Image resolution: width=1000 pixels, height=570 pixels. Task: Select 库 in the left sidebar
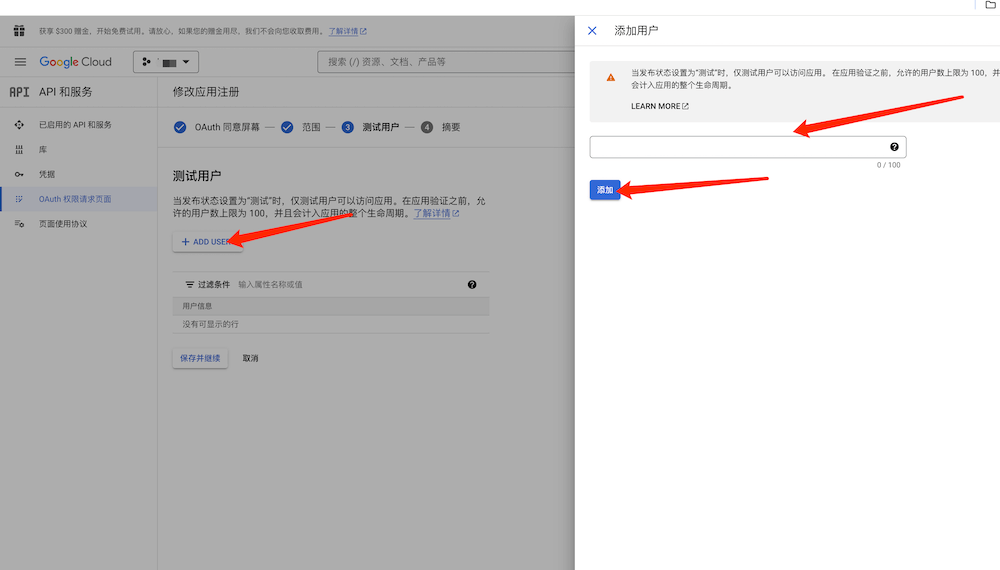43,149
